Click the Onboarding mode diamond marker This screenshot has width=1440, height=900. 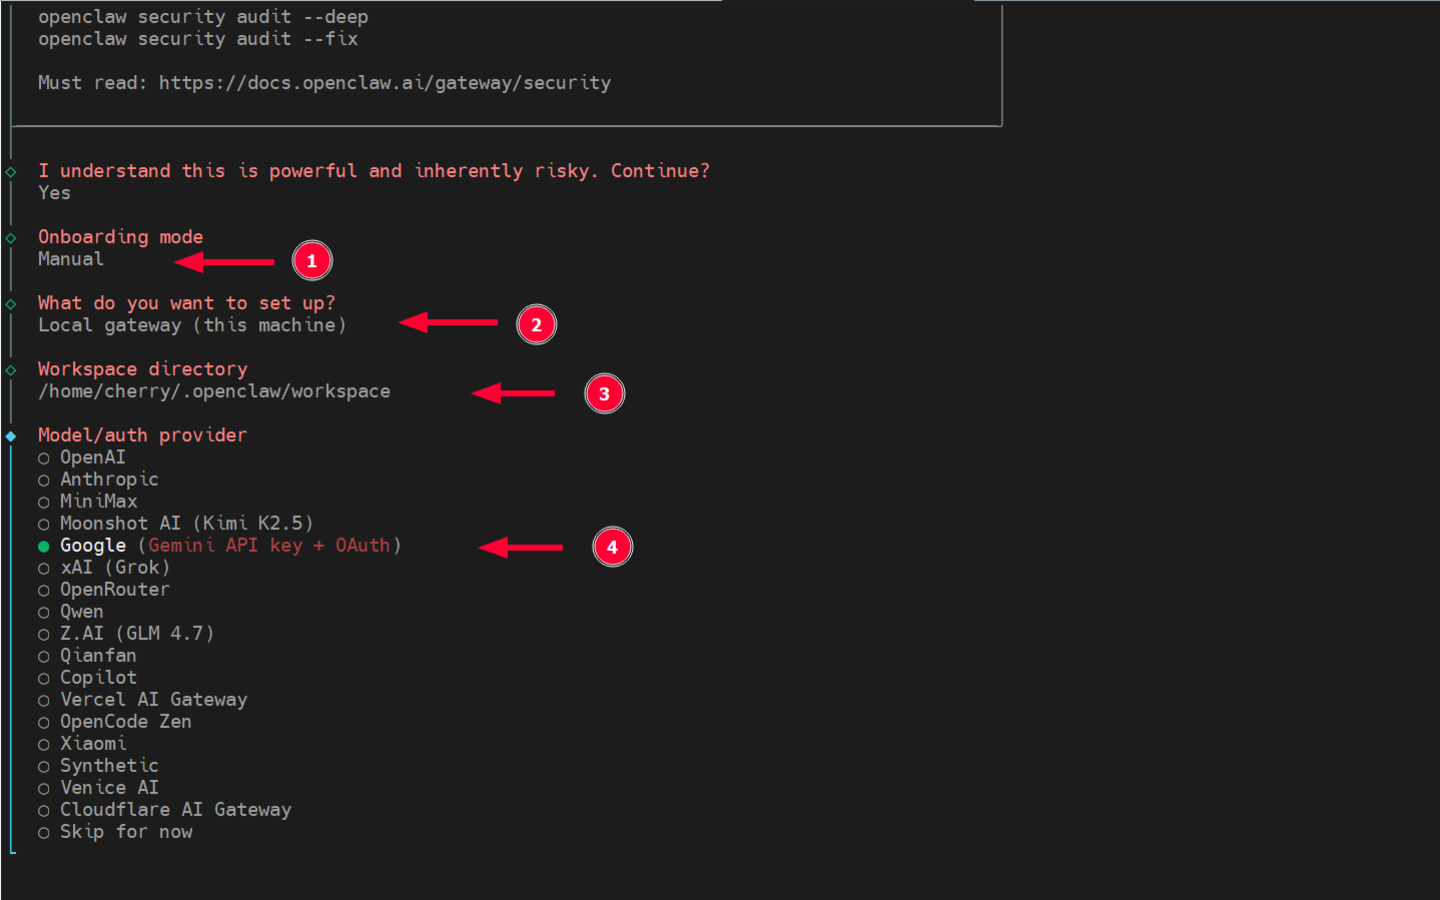point(10,237)
